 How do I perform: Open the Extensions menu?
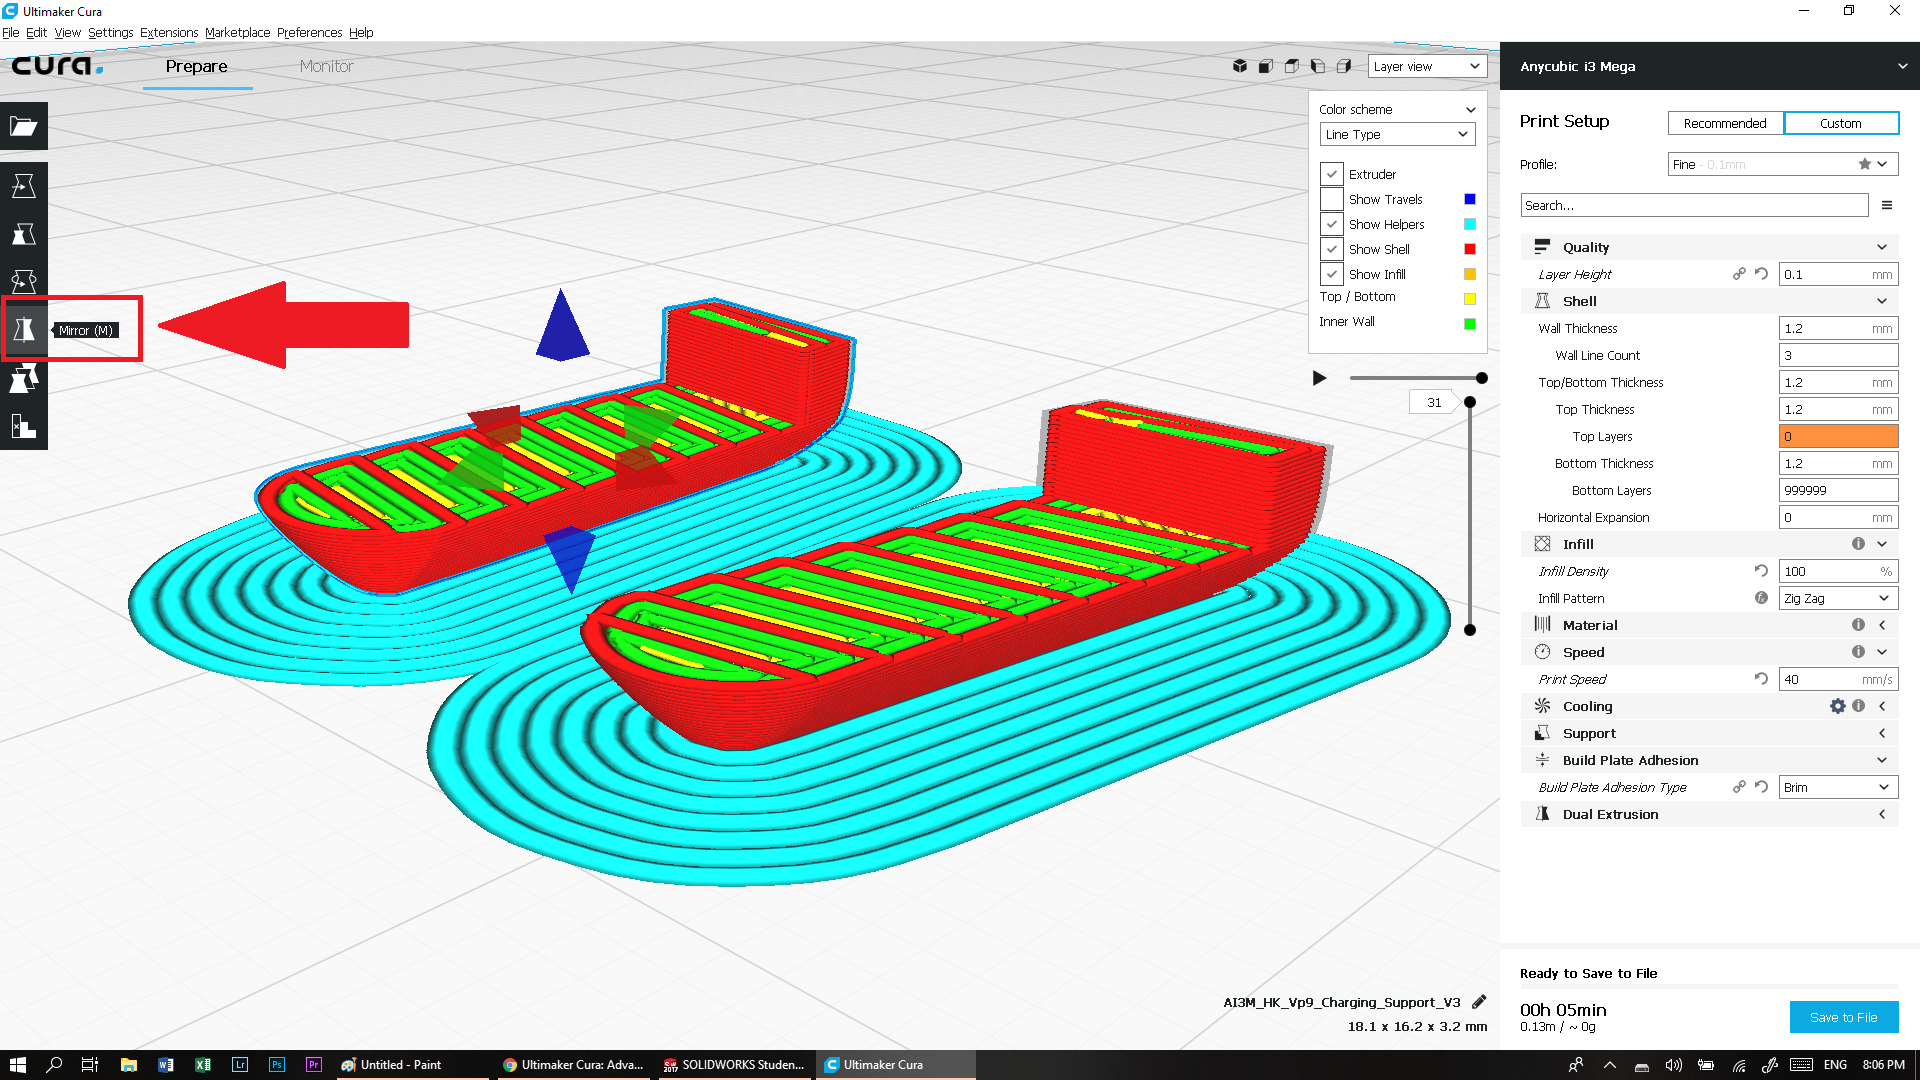coord(169,32)
